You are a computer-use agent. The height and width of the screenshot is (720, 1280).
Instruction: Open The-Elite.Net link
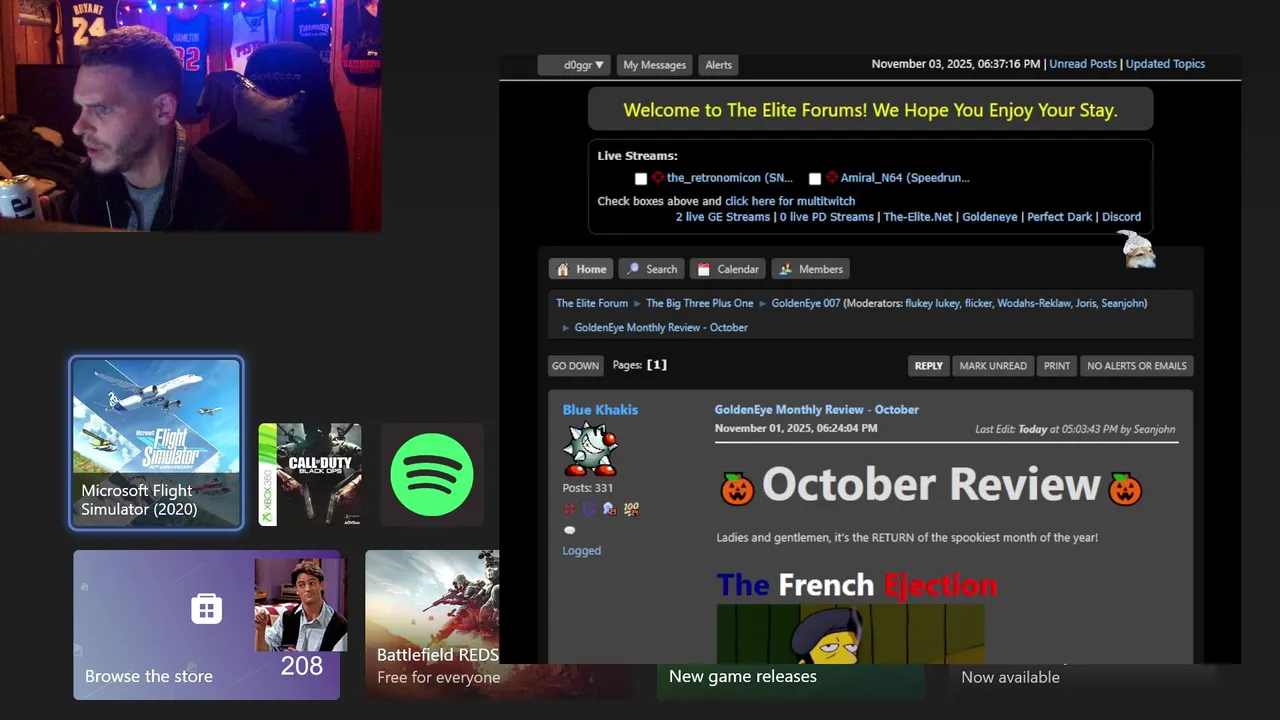(918, 217)
